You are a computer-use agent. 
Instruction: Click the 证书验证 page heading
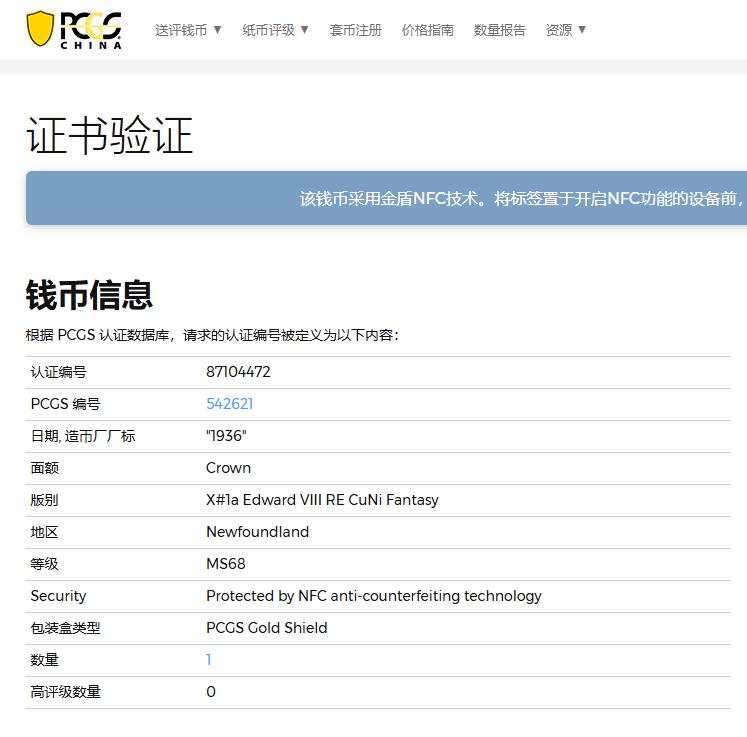coord(110,136)
